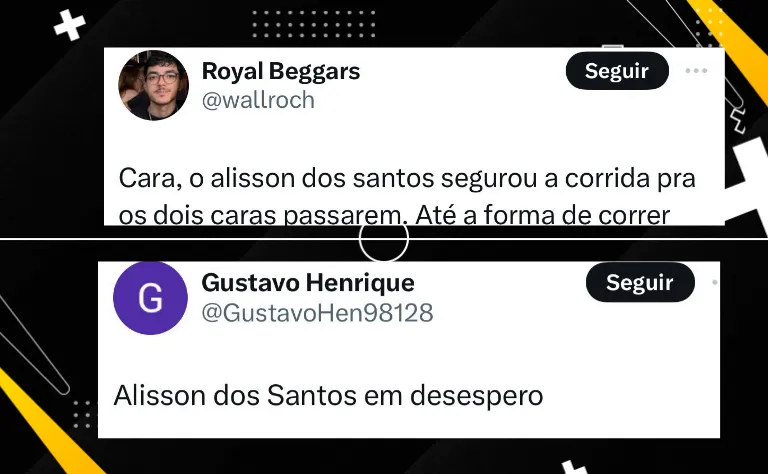Follow Gustavo Henrique with the Seguir button
The image size is (768, 474).
click(640, 283)
